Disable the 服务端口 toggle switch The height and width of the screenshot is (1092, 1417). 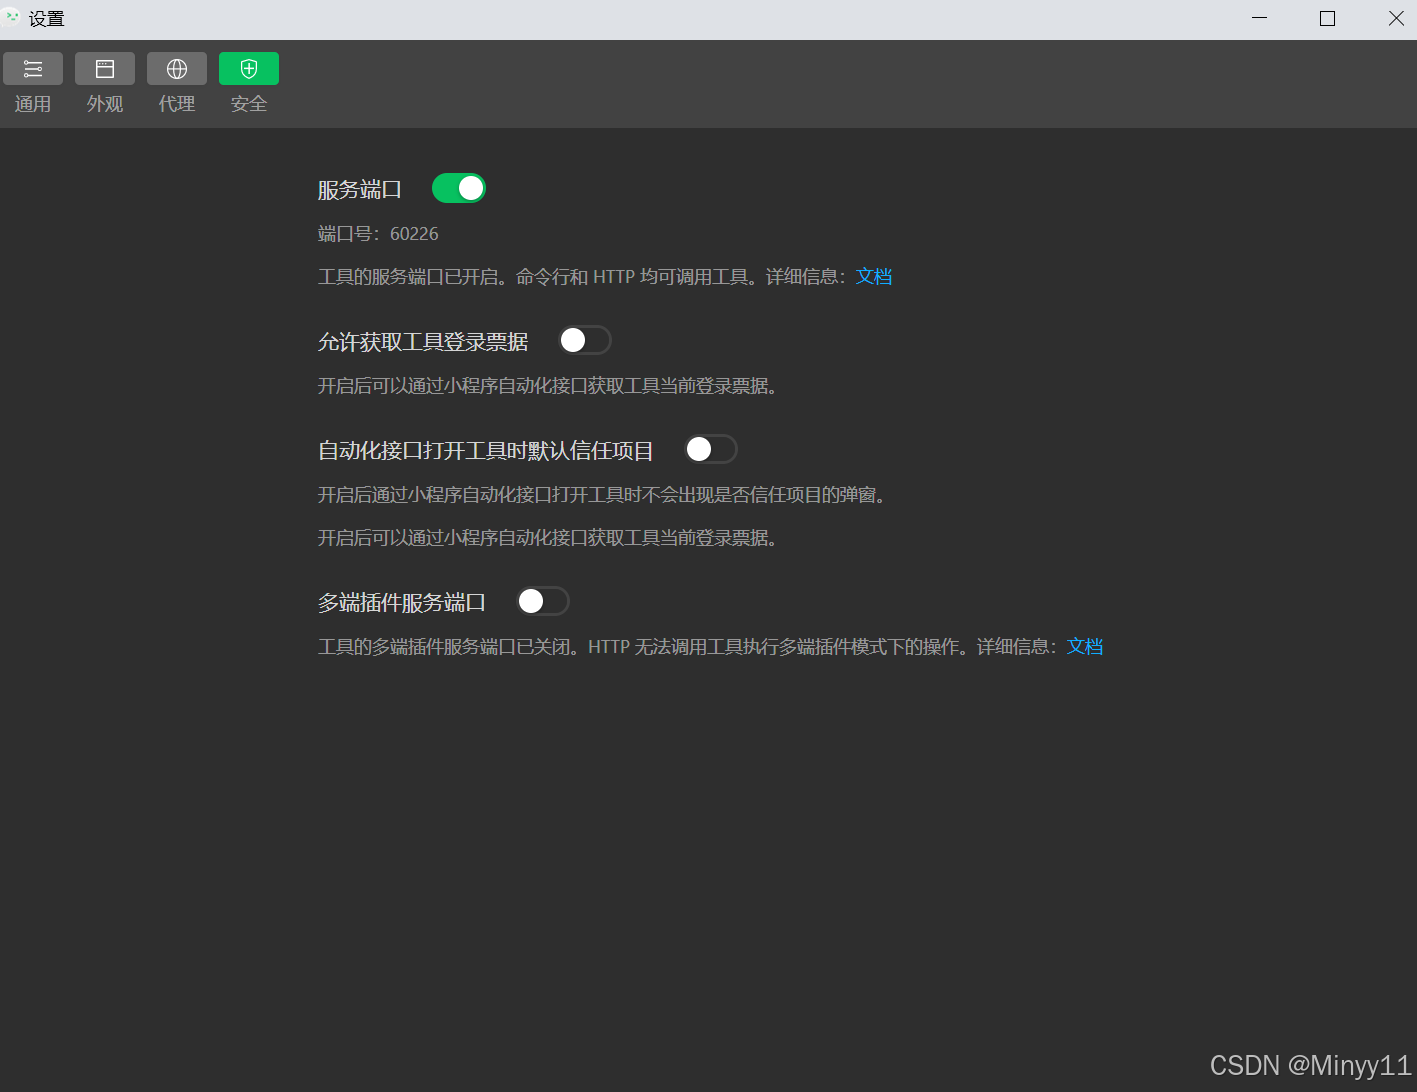(x=459, y=188)
